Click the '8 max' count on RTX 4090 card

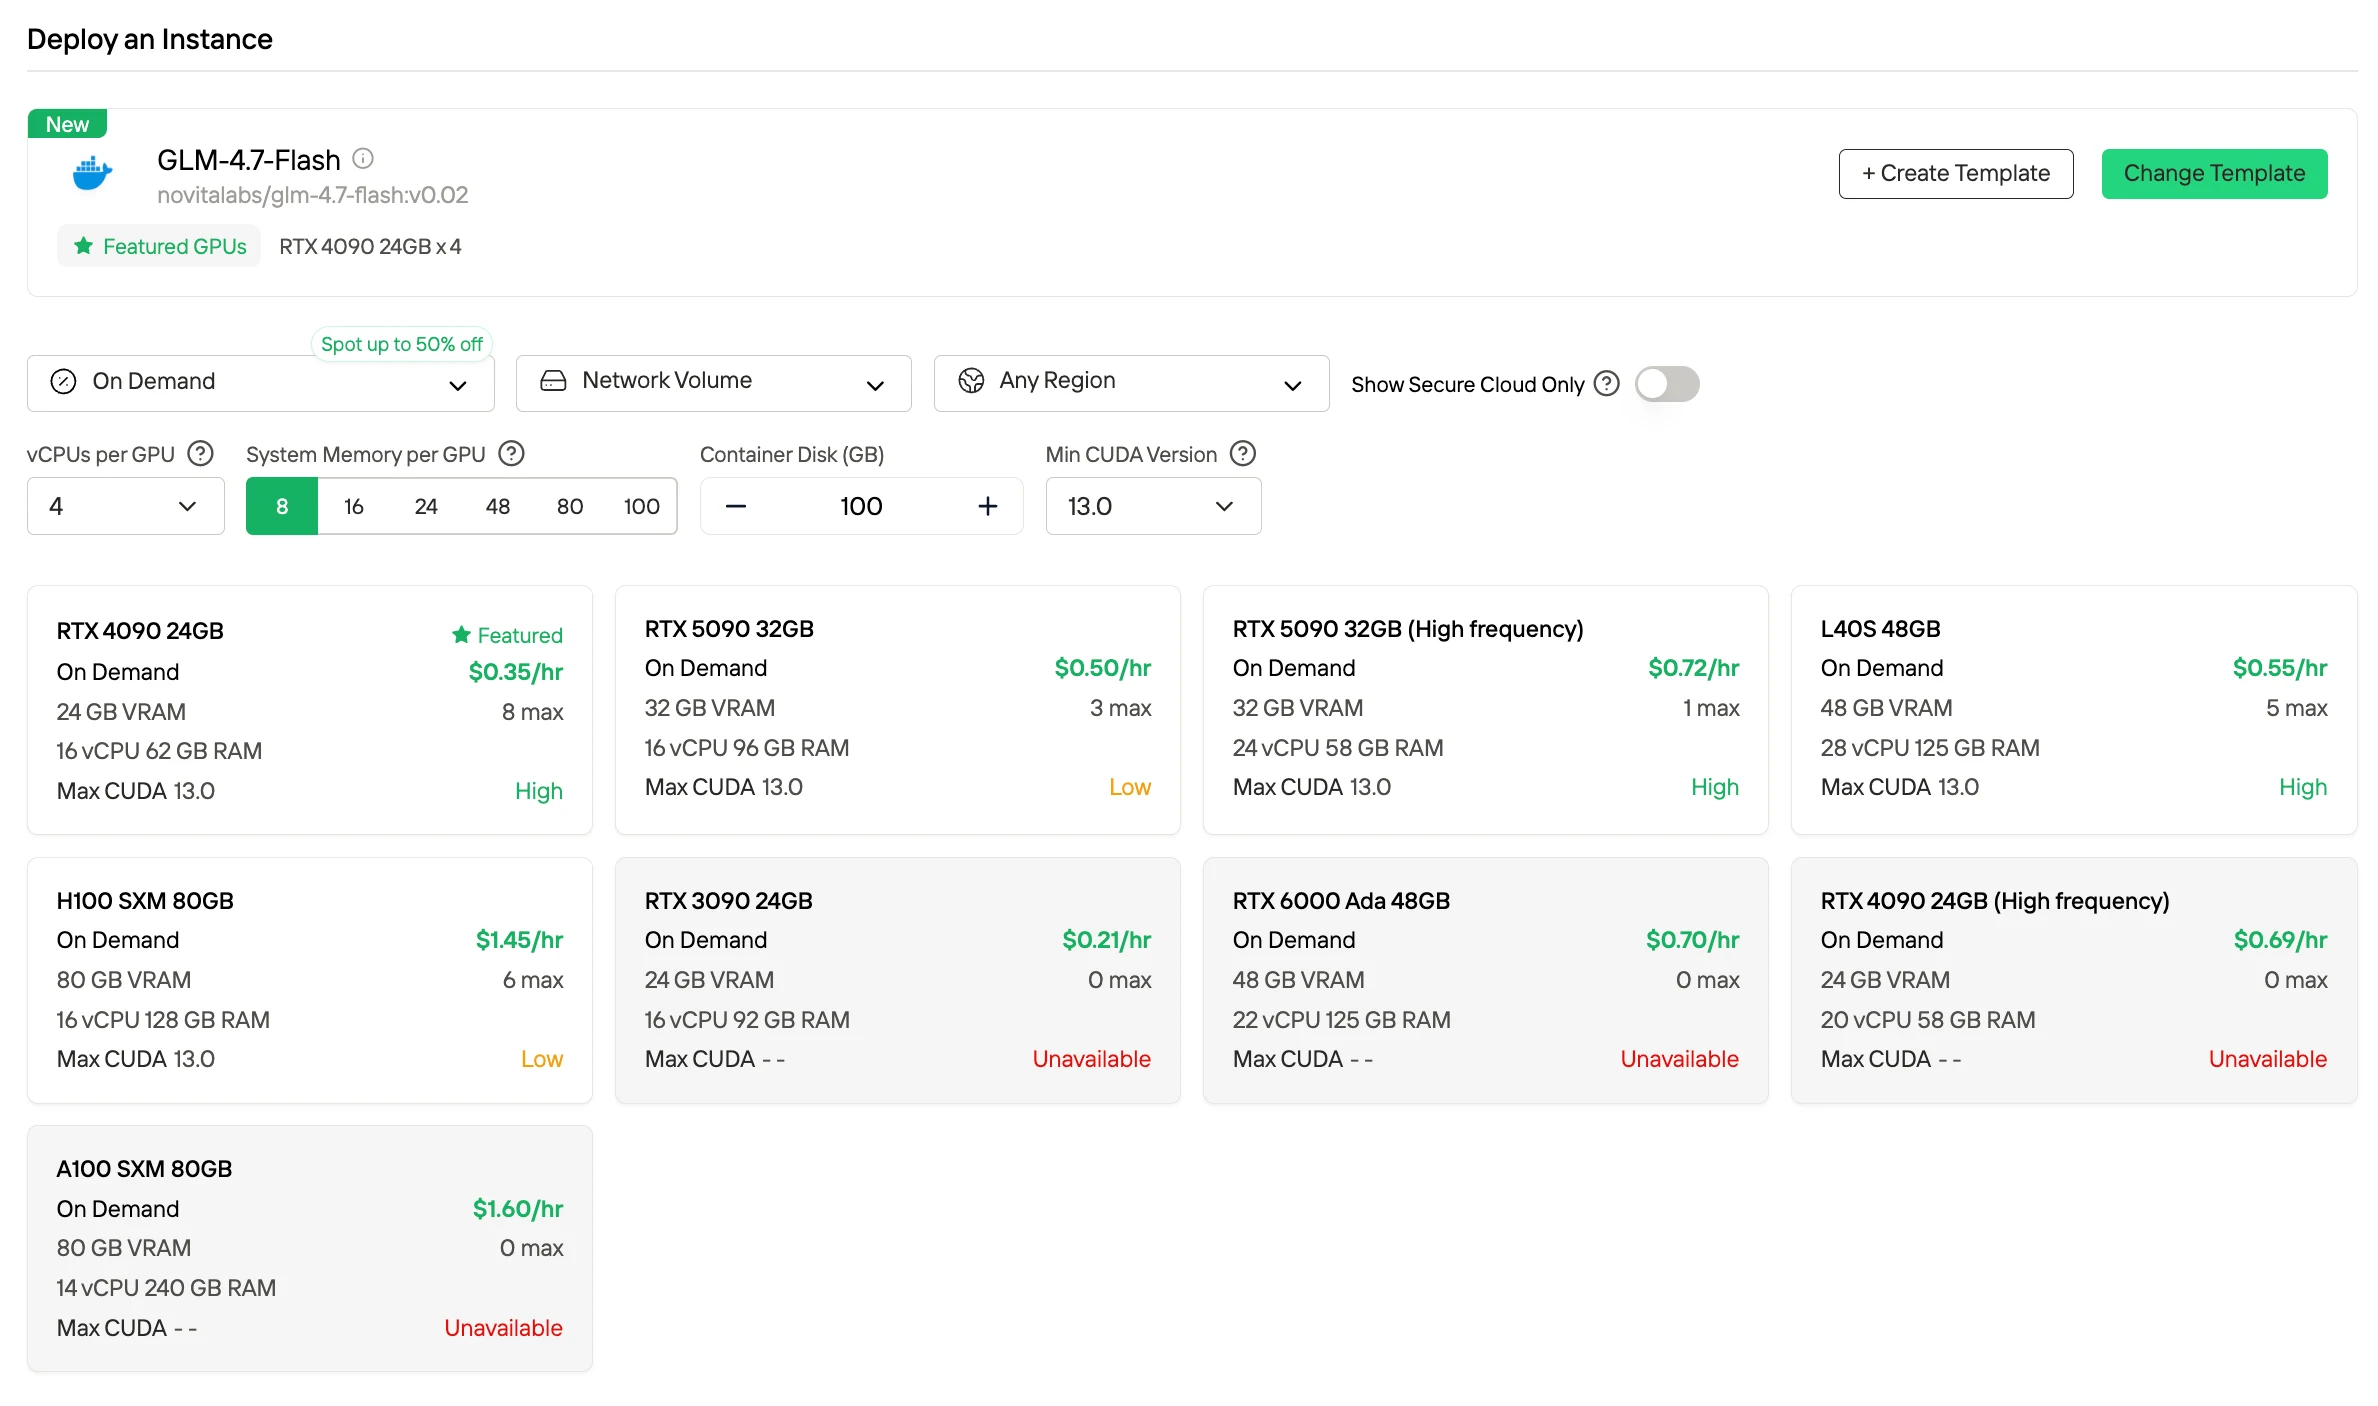pyautogui.click(x=533, y=712)
